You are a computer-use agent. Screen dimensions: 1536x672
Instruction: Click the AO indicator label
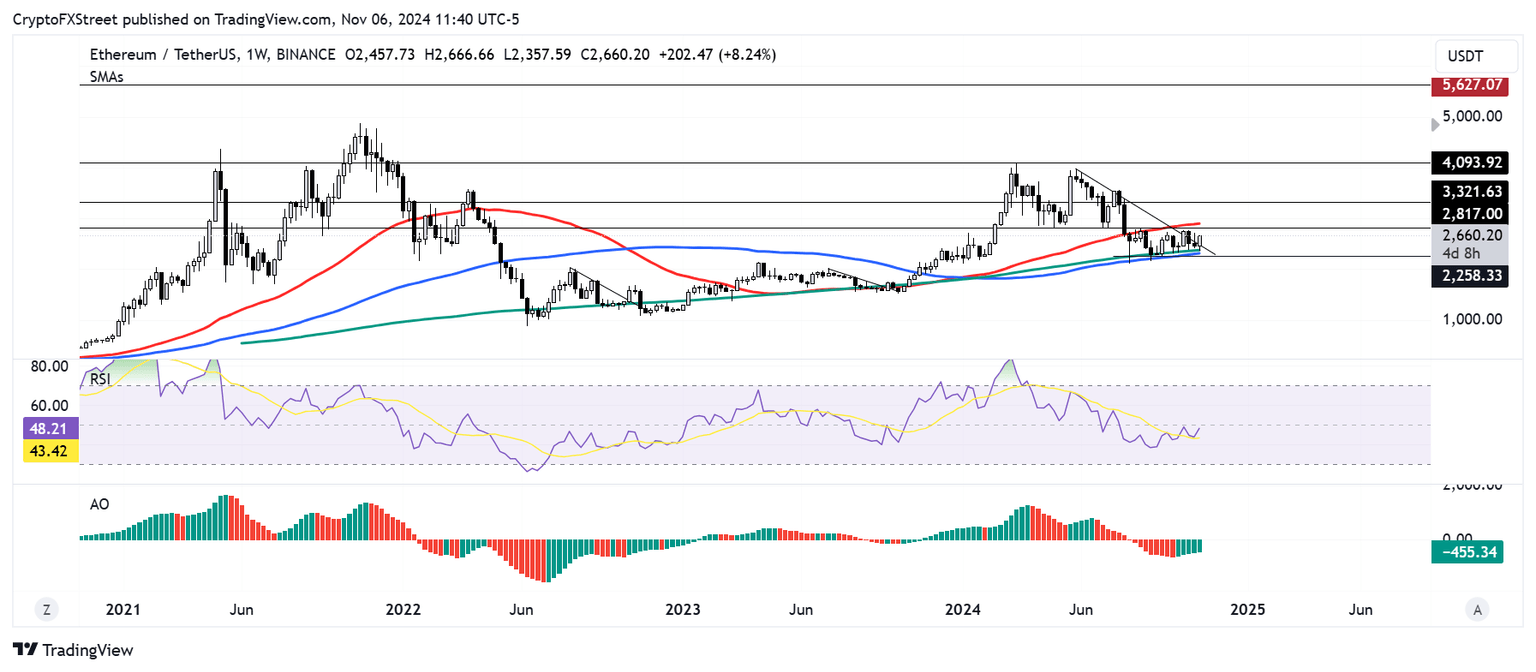[99, 506]
